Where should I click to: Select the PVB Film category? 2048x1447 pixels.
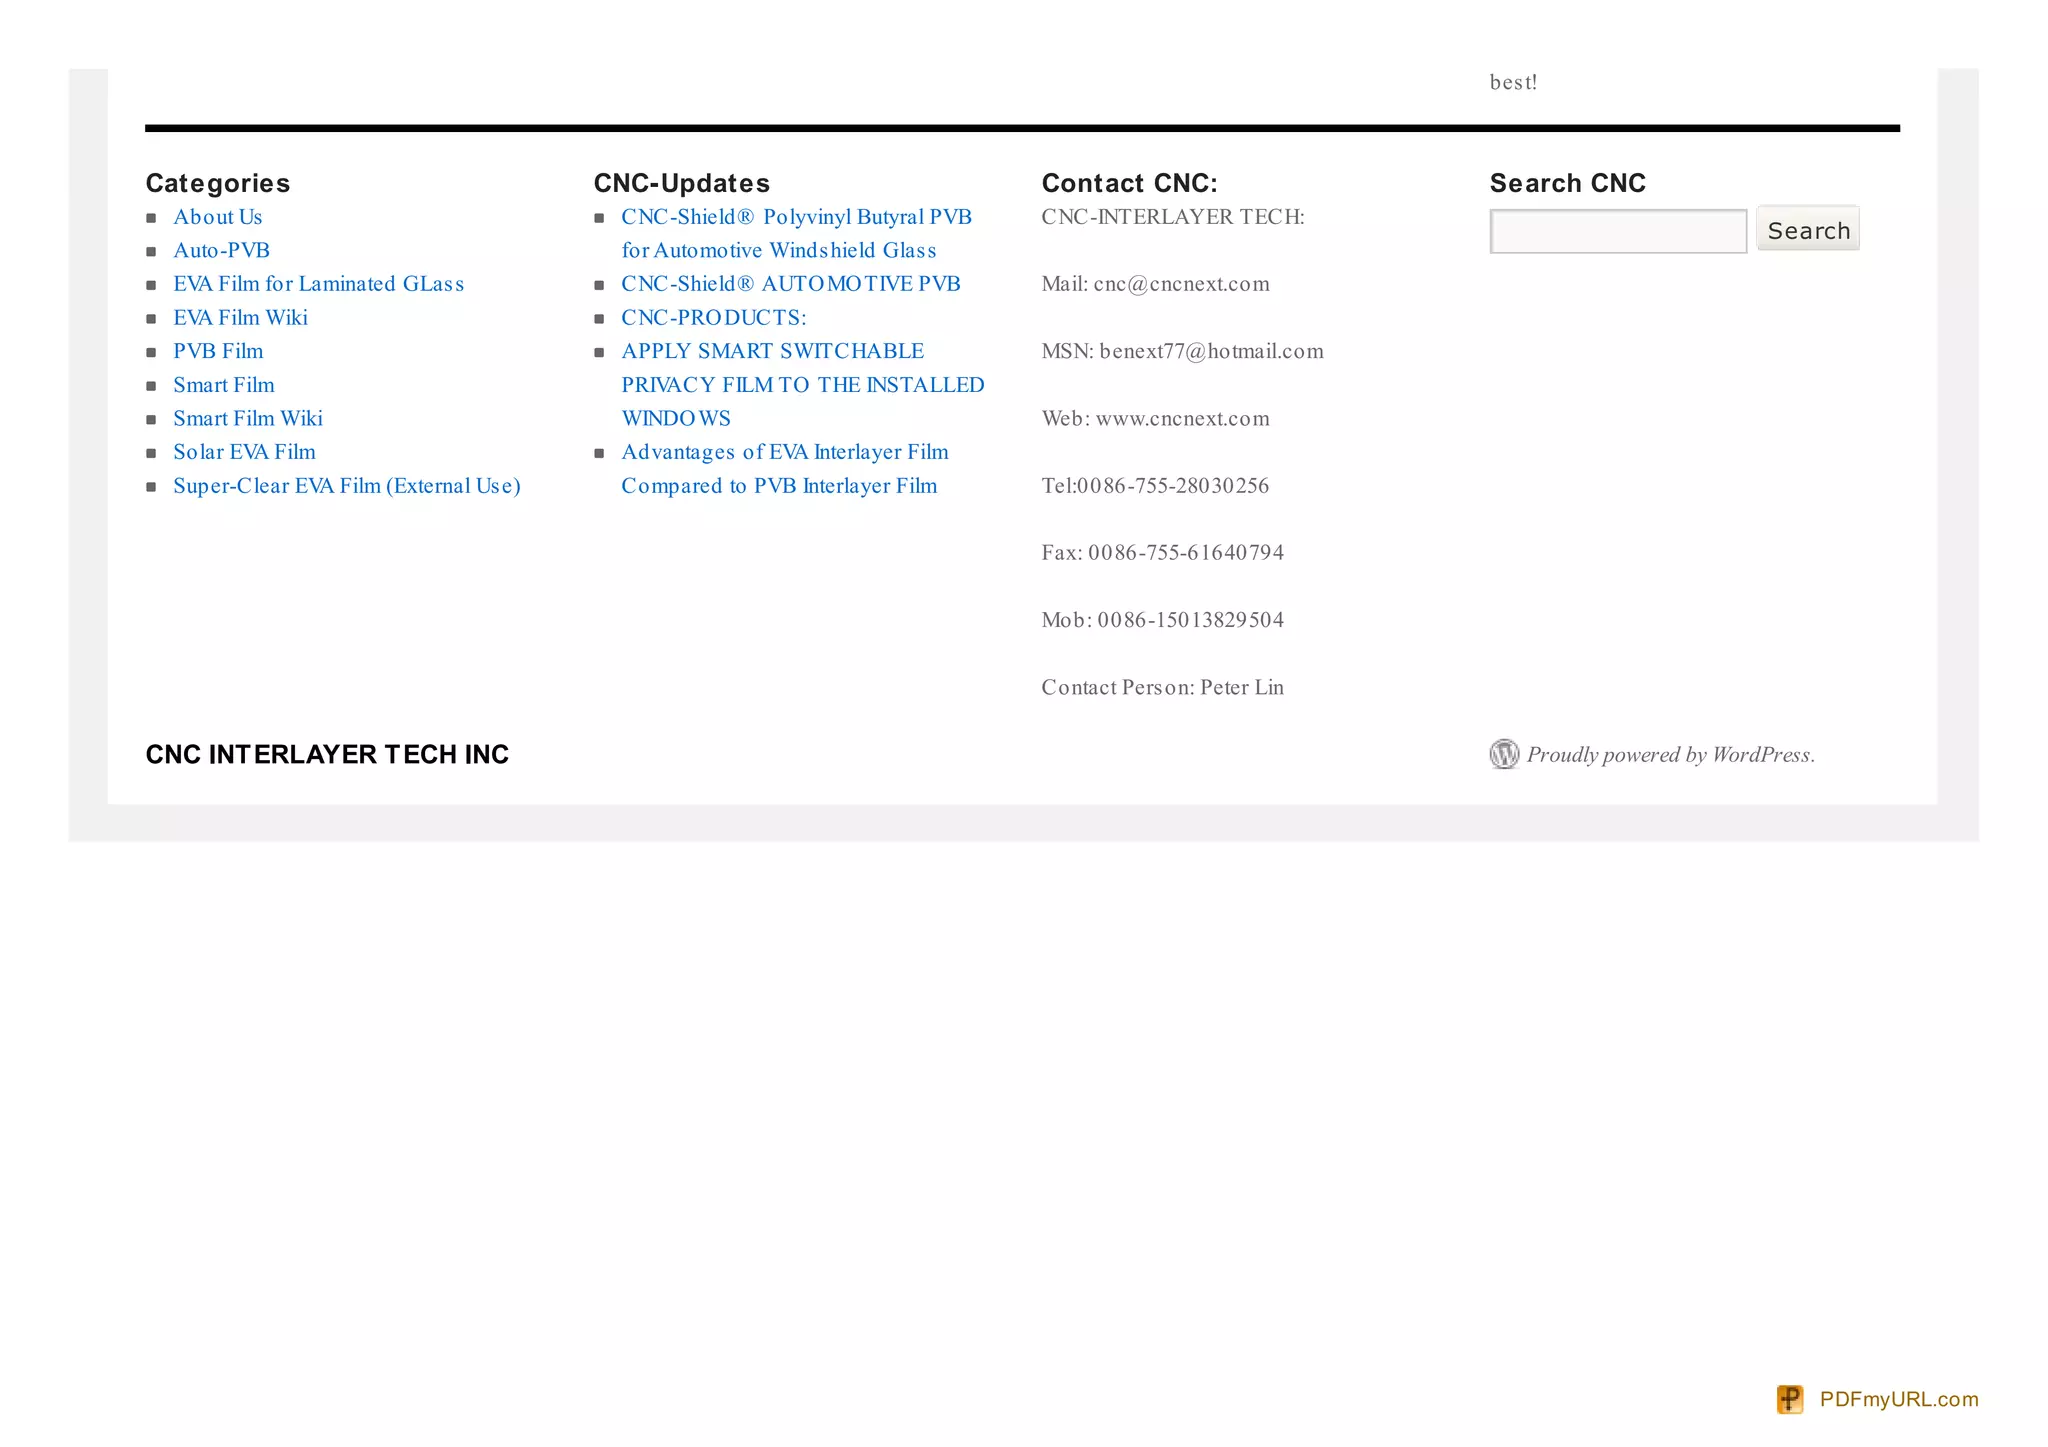tap(218, 351)
